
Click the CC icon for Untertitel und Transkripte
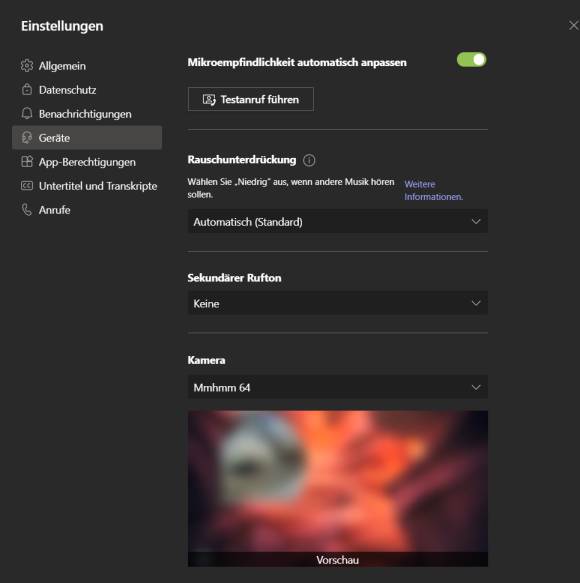tap(27, 186)
